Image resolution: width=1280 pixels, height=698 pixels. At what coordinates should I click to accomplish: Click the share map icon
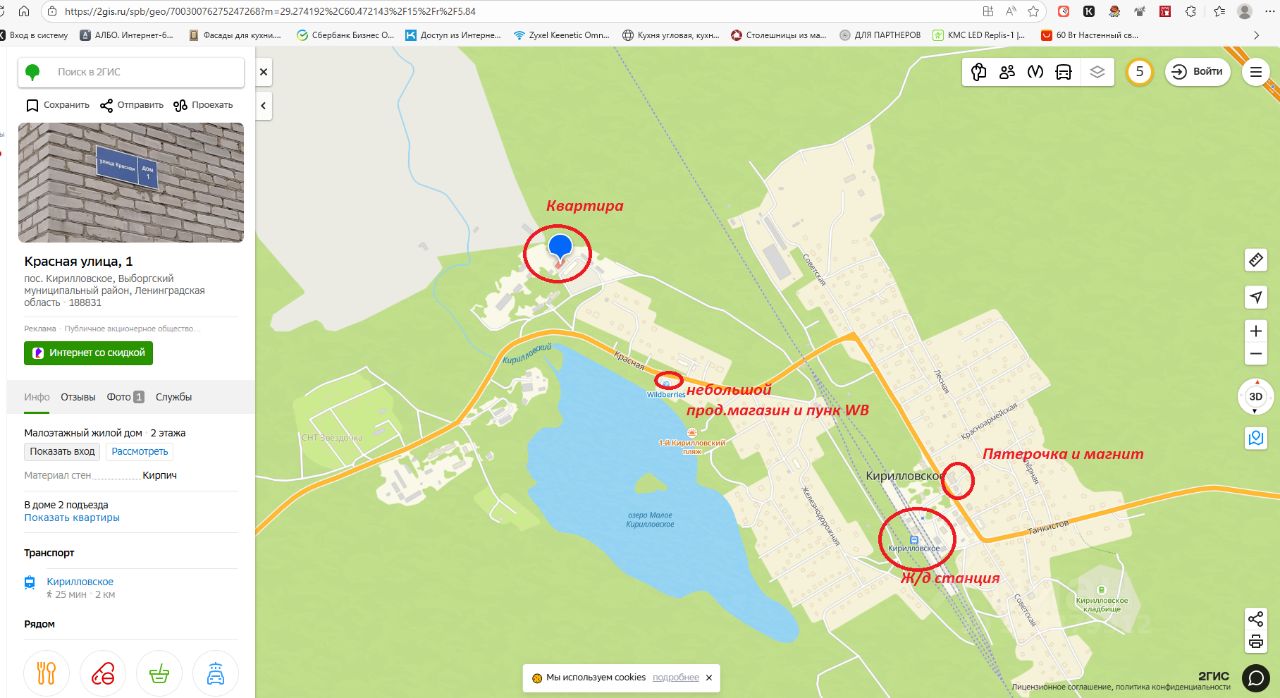1256,619
